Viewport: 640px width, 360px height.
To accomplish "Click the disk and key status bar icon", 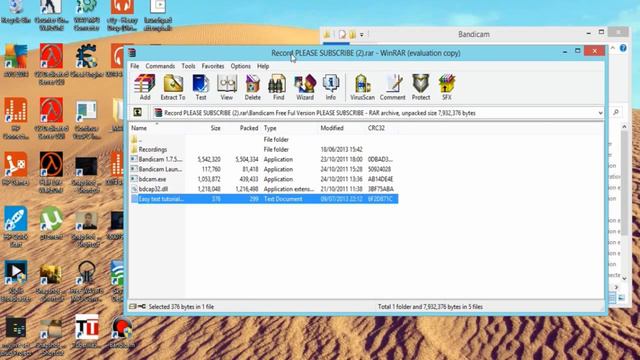I will point(138,307).
